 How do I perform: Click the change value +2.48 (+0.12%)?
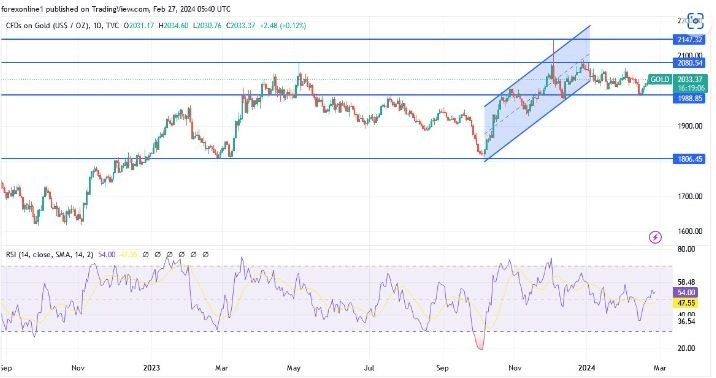(283, 26)
